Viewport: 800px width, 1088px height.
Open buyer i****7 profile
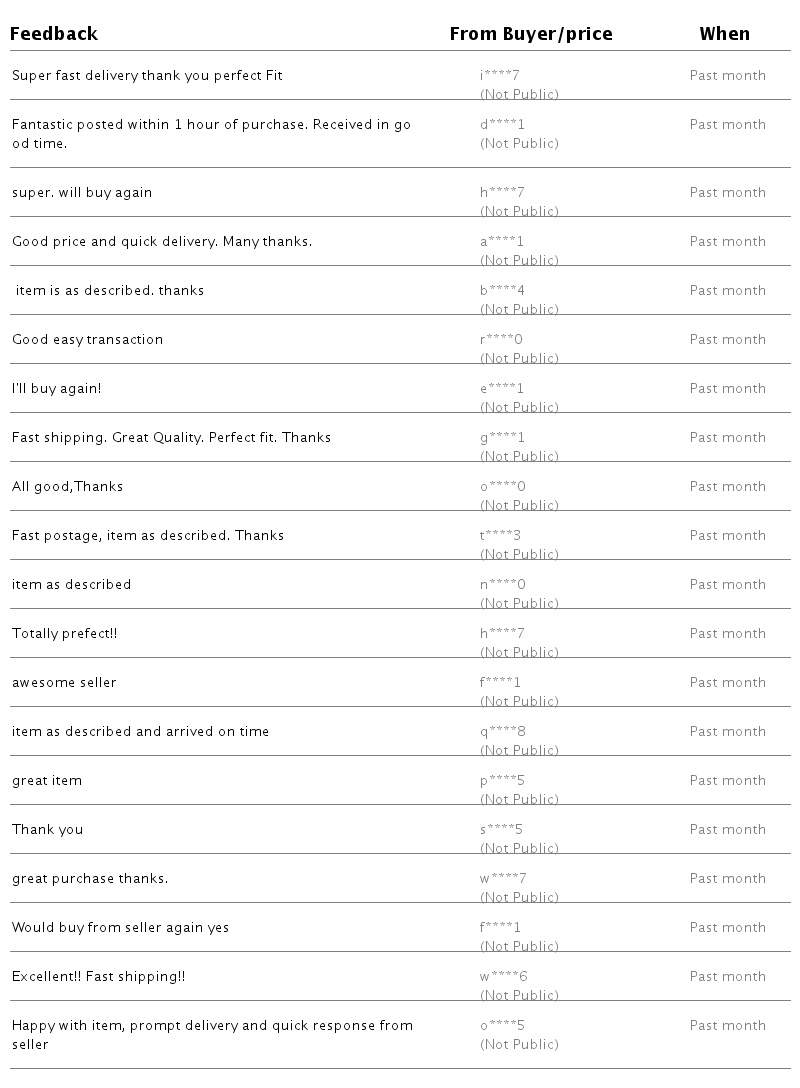500,76
